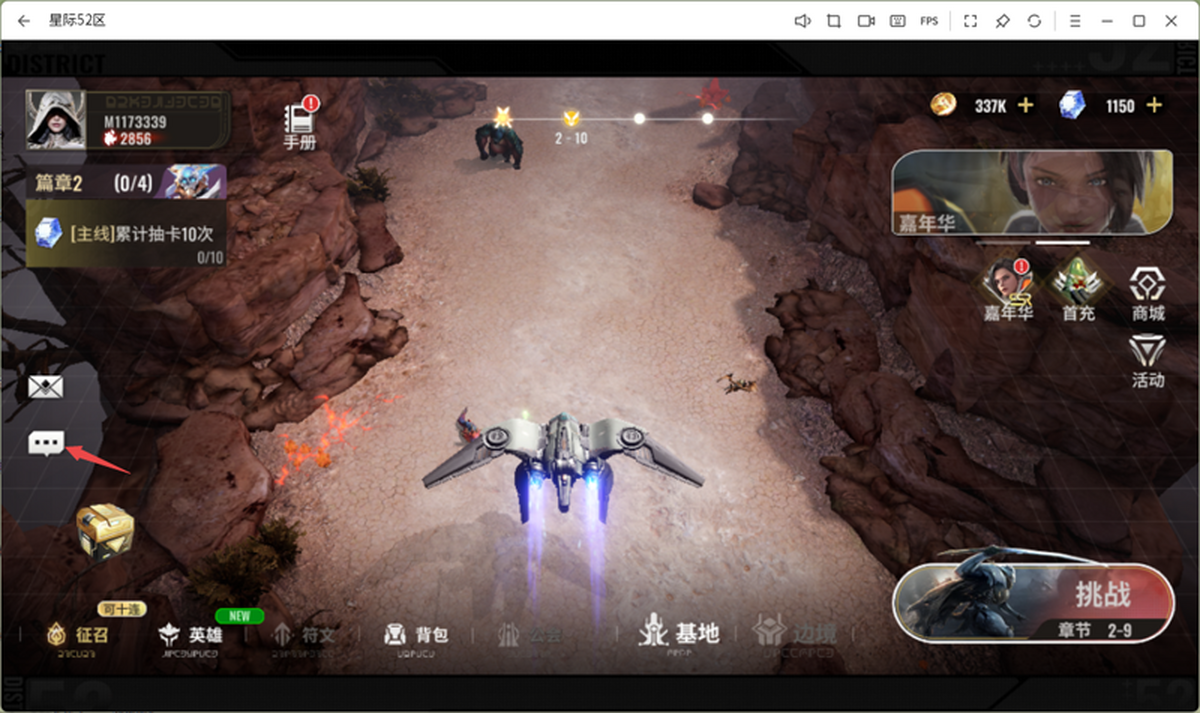Open 嘉年华 event icon with alert
1200x713 pixels.
[1007, 291]
